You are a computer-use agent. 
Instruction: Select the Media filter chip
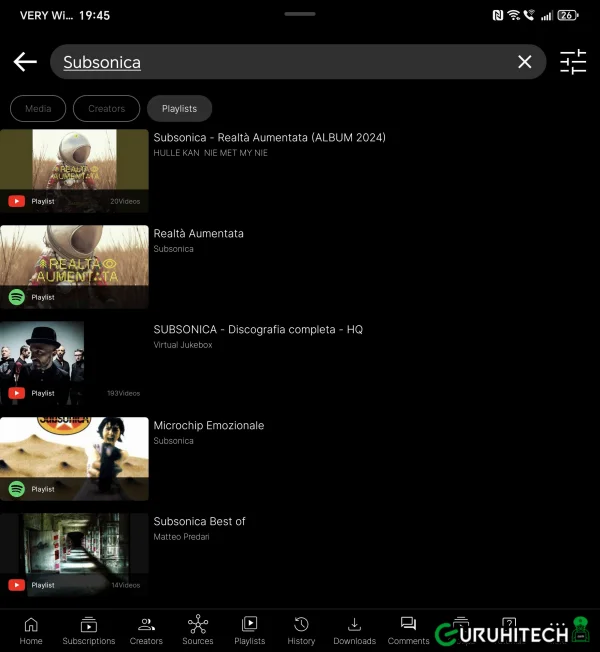[x=38, y=108]
